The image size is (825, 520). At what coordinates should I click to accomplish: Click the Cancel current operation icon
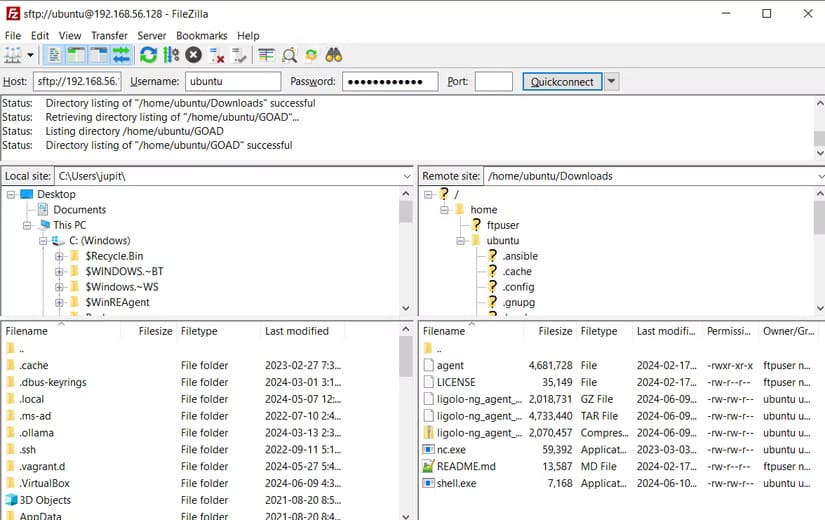coord(194,55)
